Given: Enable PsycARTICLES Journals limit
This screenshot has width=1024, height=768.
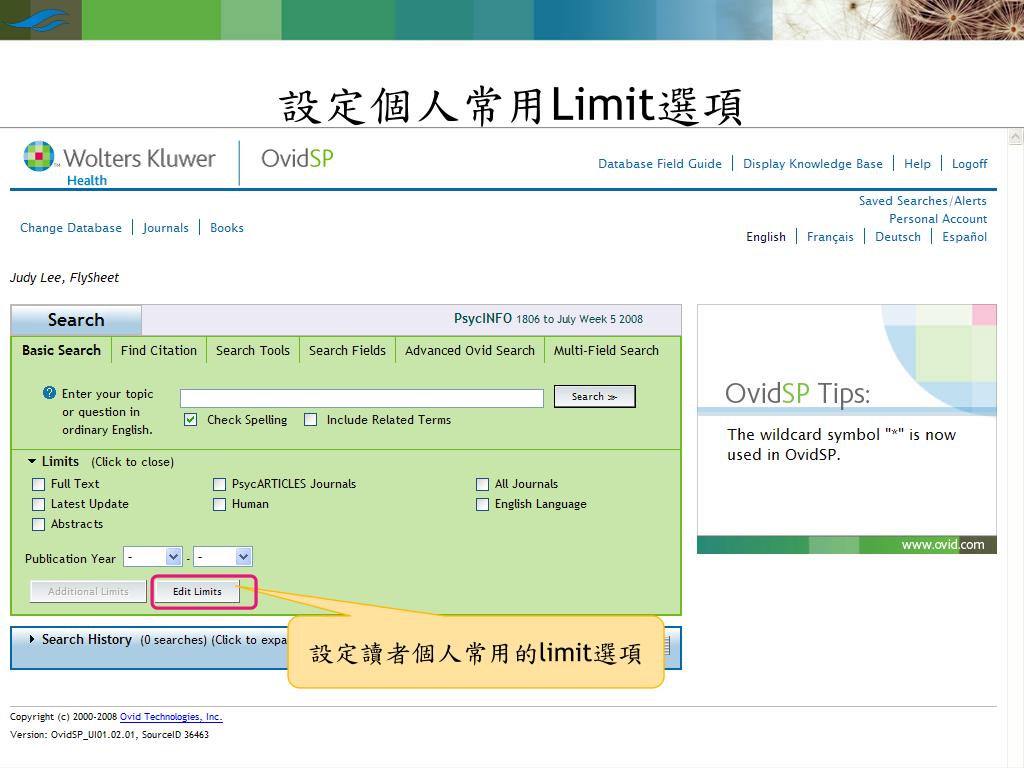Looking at the screenshot, I should (219, 484).
